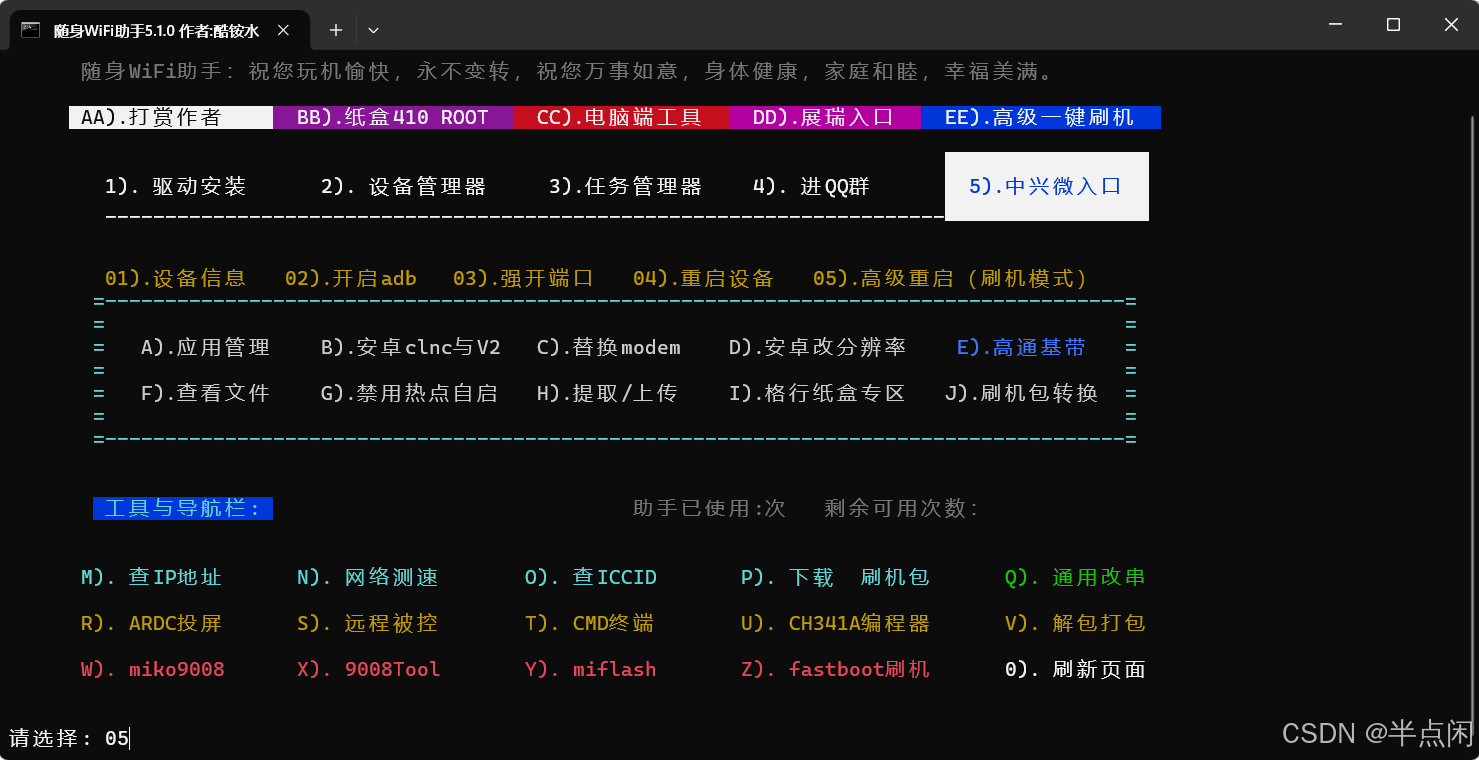Click the terminal icon on the window tab
Image resolution: width=1479 pixels, height=760 pixels.
29,31
